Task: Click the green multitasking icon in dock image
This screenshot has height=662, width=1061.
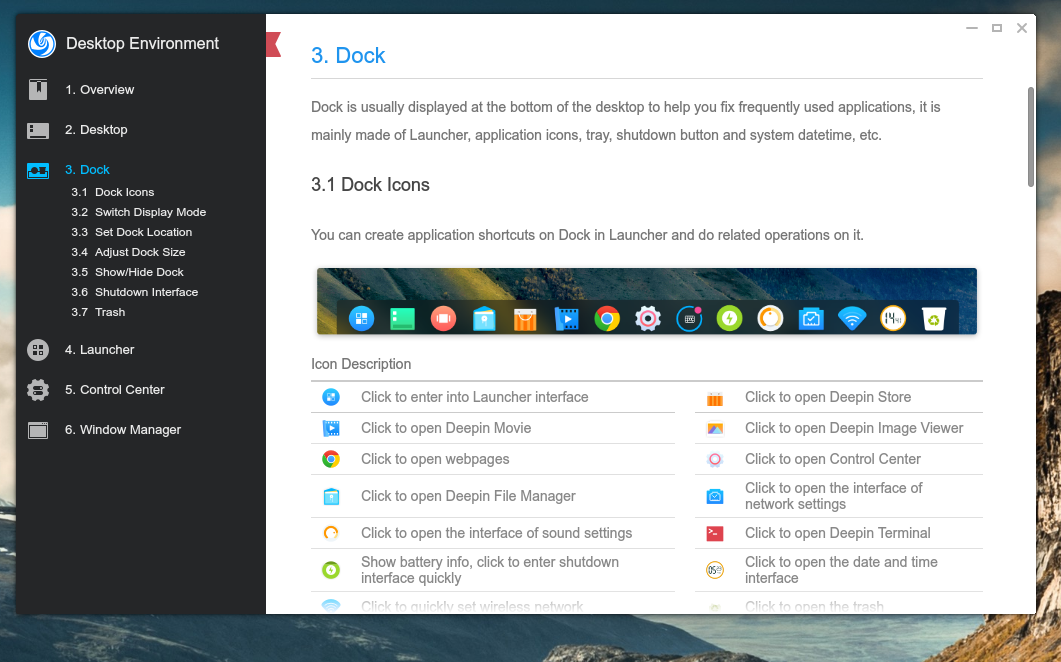Action: 403,318
